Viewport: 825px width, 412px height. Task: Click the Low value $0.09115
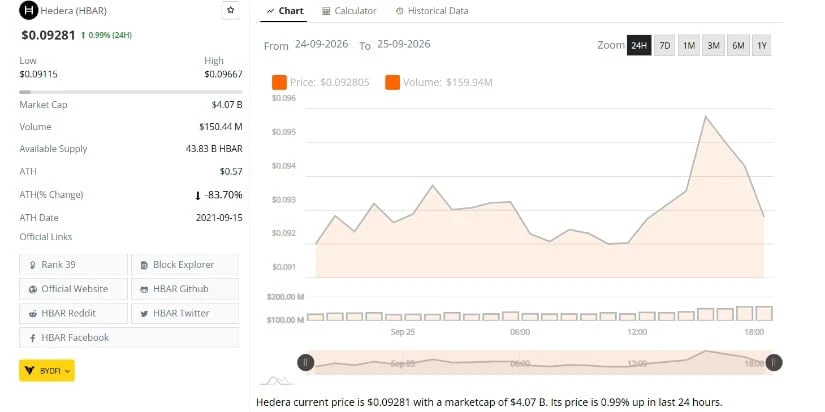[38, 74]
